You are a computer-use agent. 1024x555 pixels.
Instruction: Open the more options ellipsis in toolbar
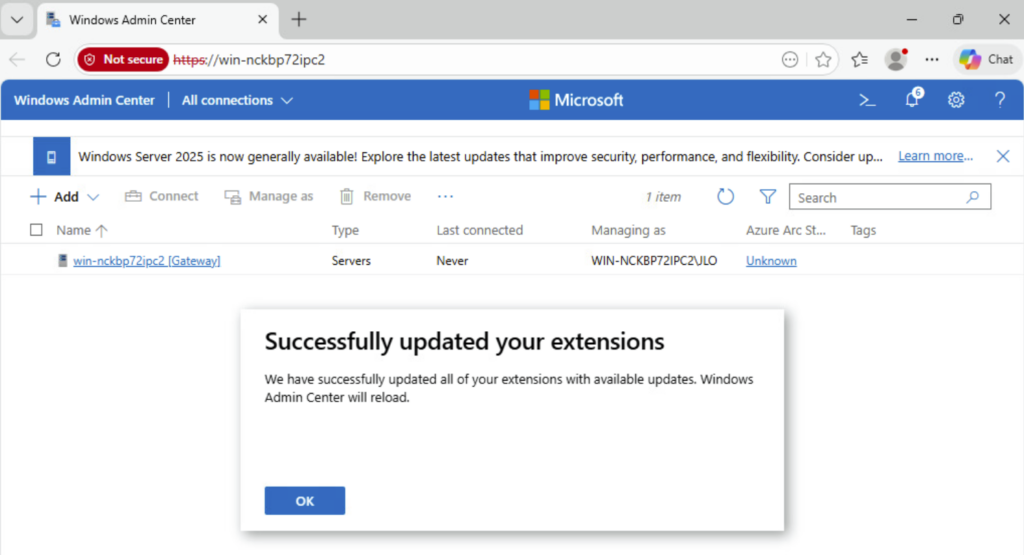coord(445,197)
